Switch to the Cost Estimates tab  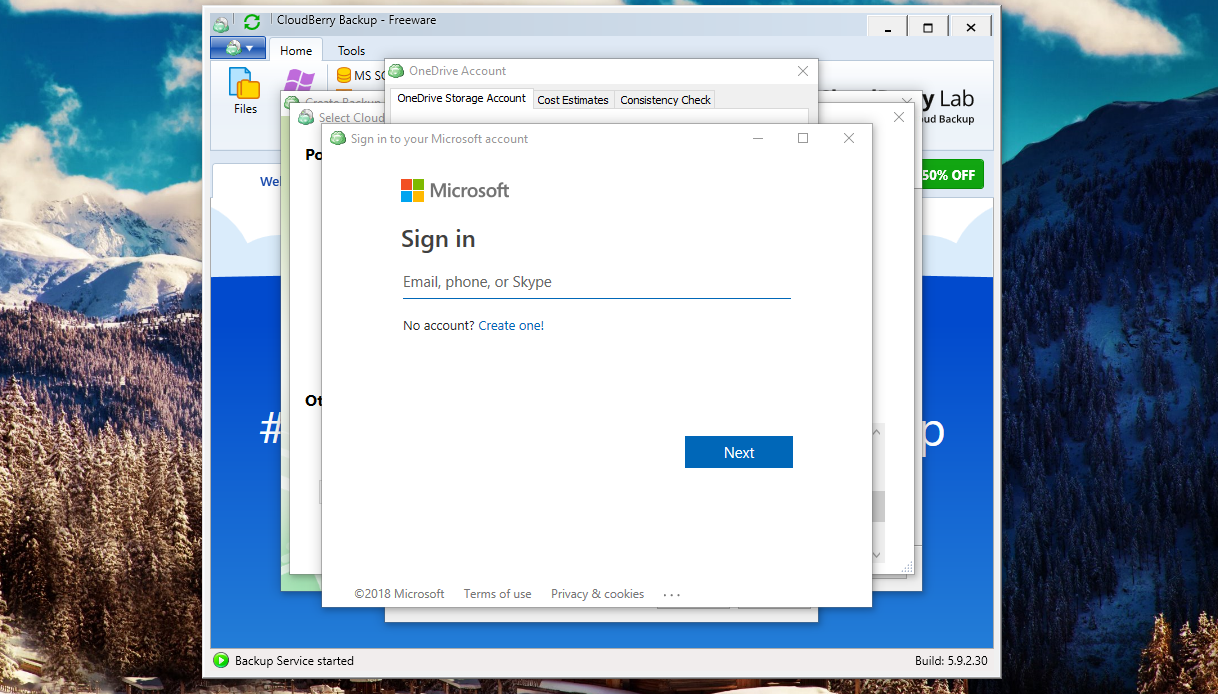[x=573, y=100]
